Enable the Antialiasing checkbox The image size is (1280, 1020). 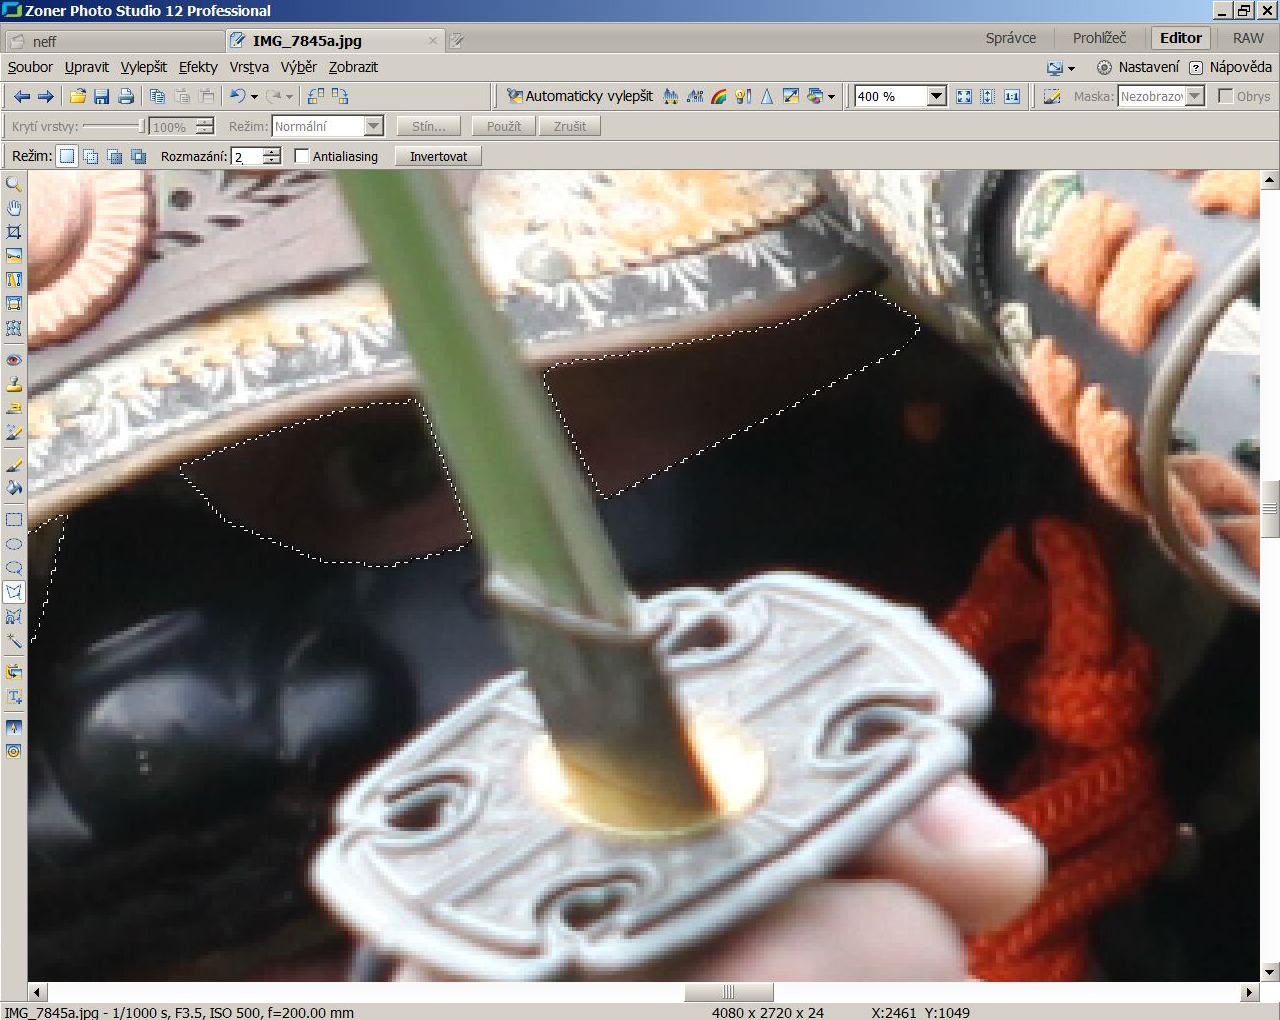pyautogui.click(x=302, y=156)
